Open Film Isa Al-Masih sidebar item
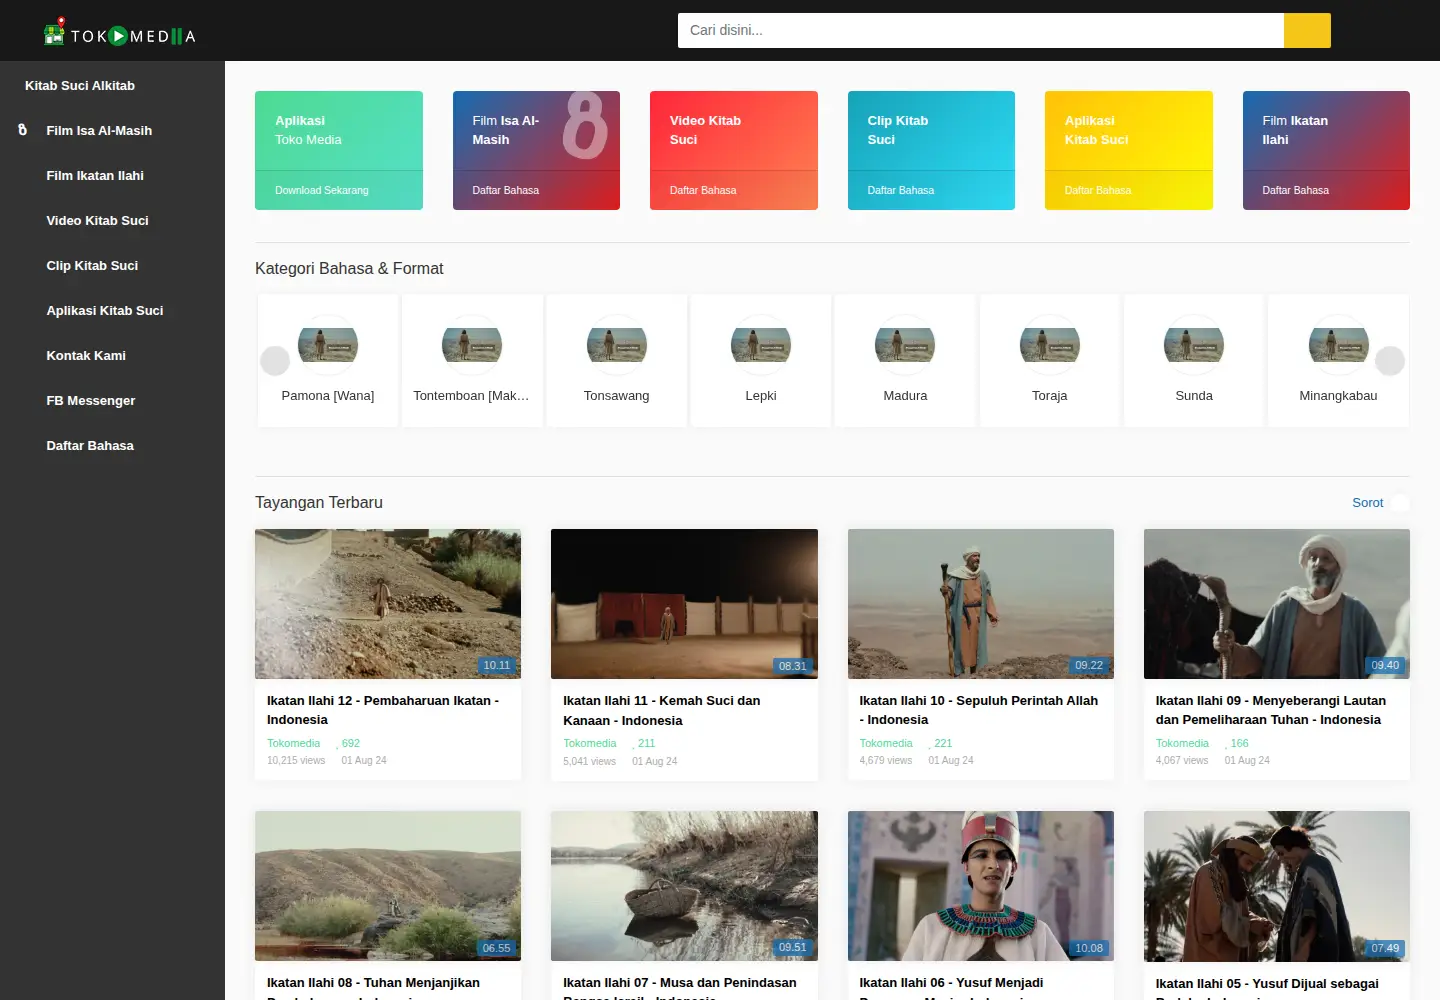 (x=99, y=130)
